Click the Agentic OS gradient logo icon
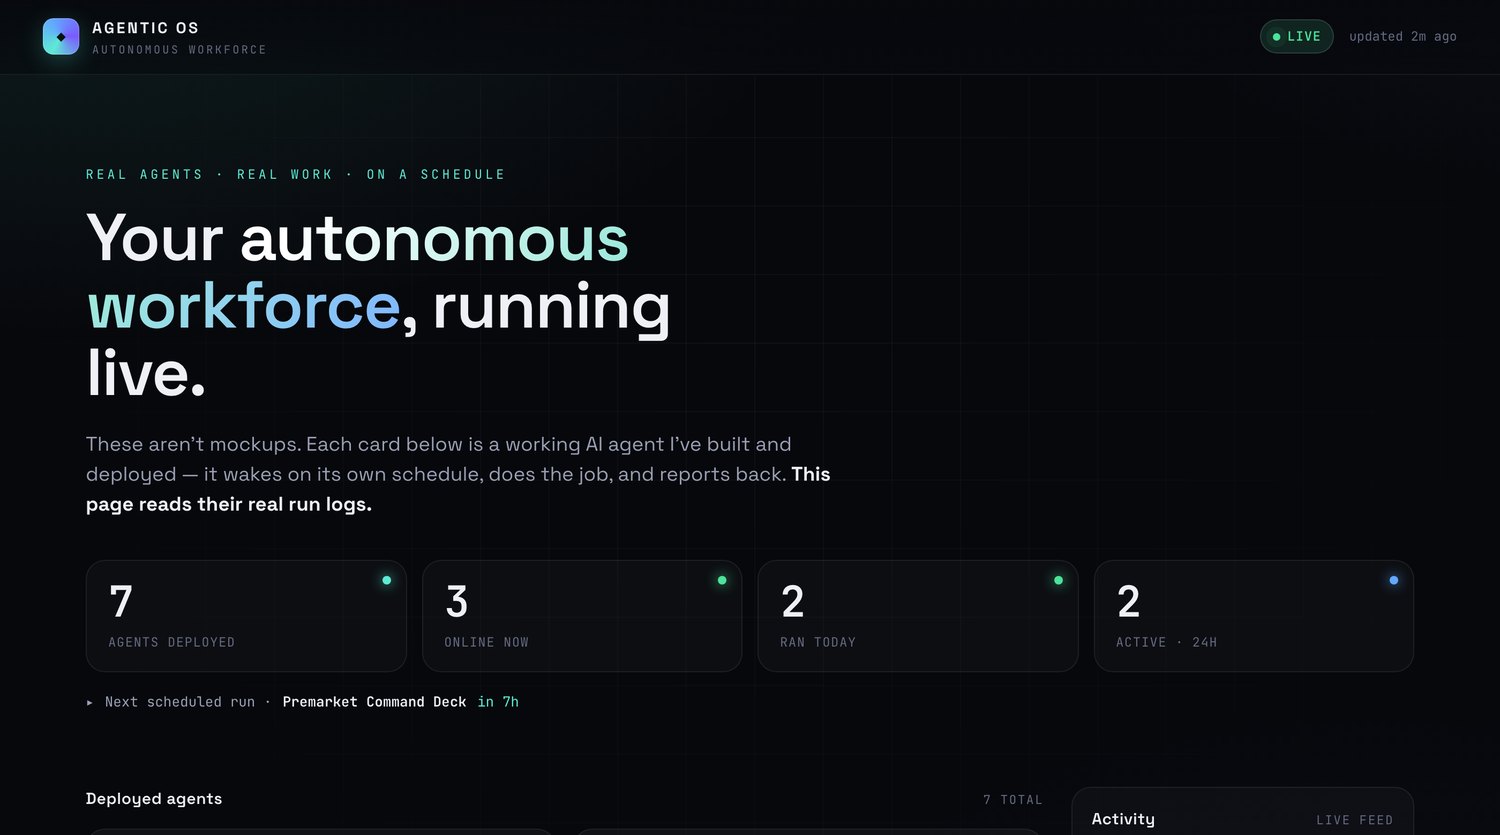Viewport: 1500px width, 835px height. click(x=61, y=36)
